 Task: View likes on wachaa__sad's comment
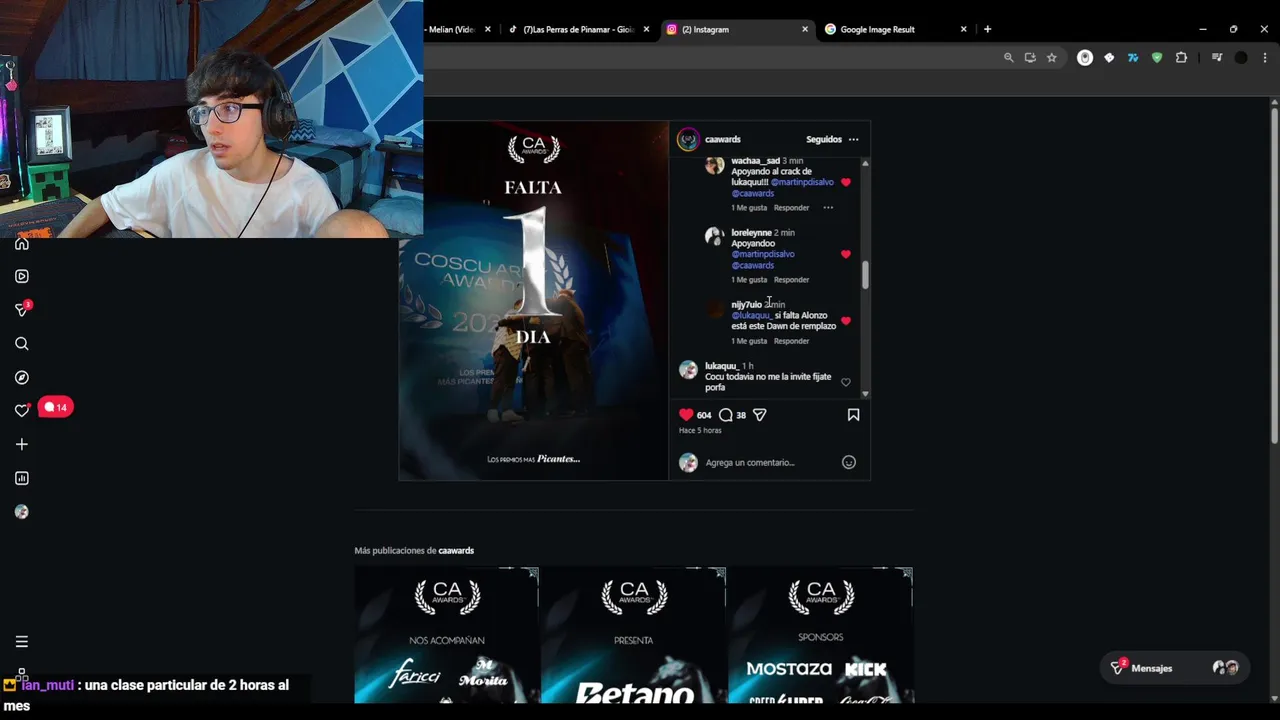(x=749, y=208)
